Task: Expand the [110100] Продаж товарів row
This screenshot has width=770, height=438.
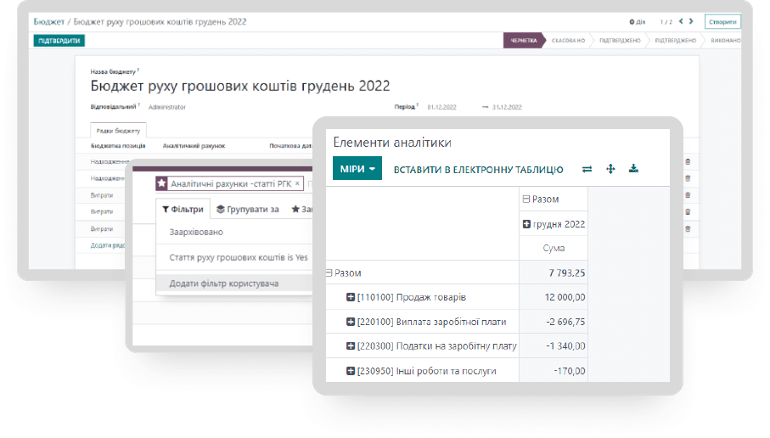Action: 351,297
